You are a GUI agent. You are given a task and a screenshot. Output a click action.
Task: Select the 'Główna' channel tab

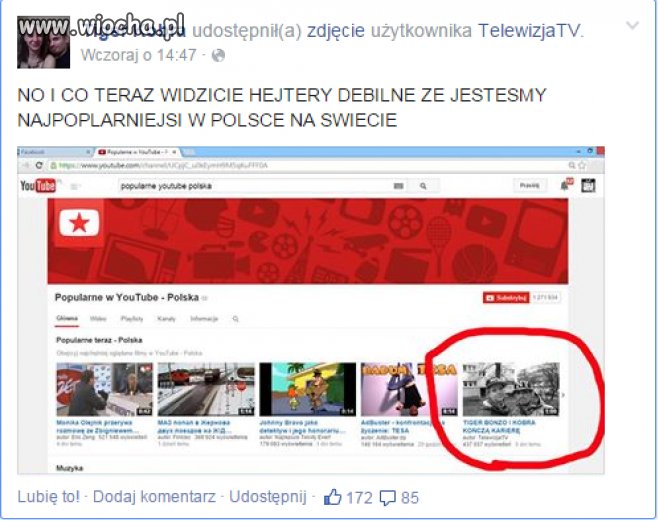pos(67,319)
